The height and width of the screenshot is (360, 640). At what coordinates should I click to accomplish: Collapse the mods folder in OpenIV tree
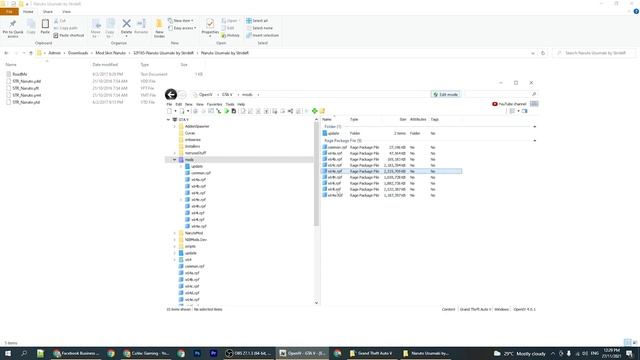175,160
